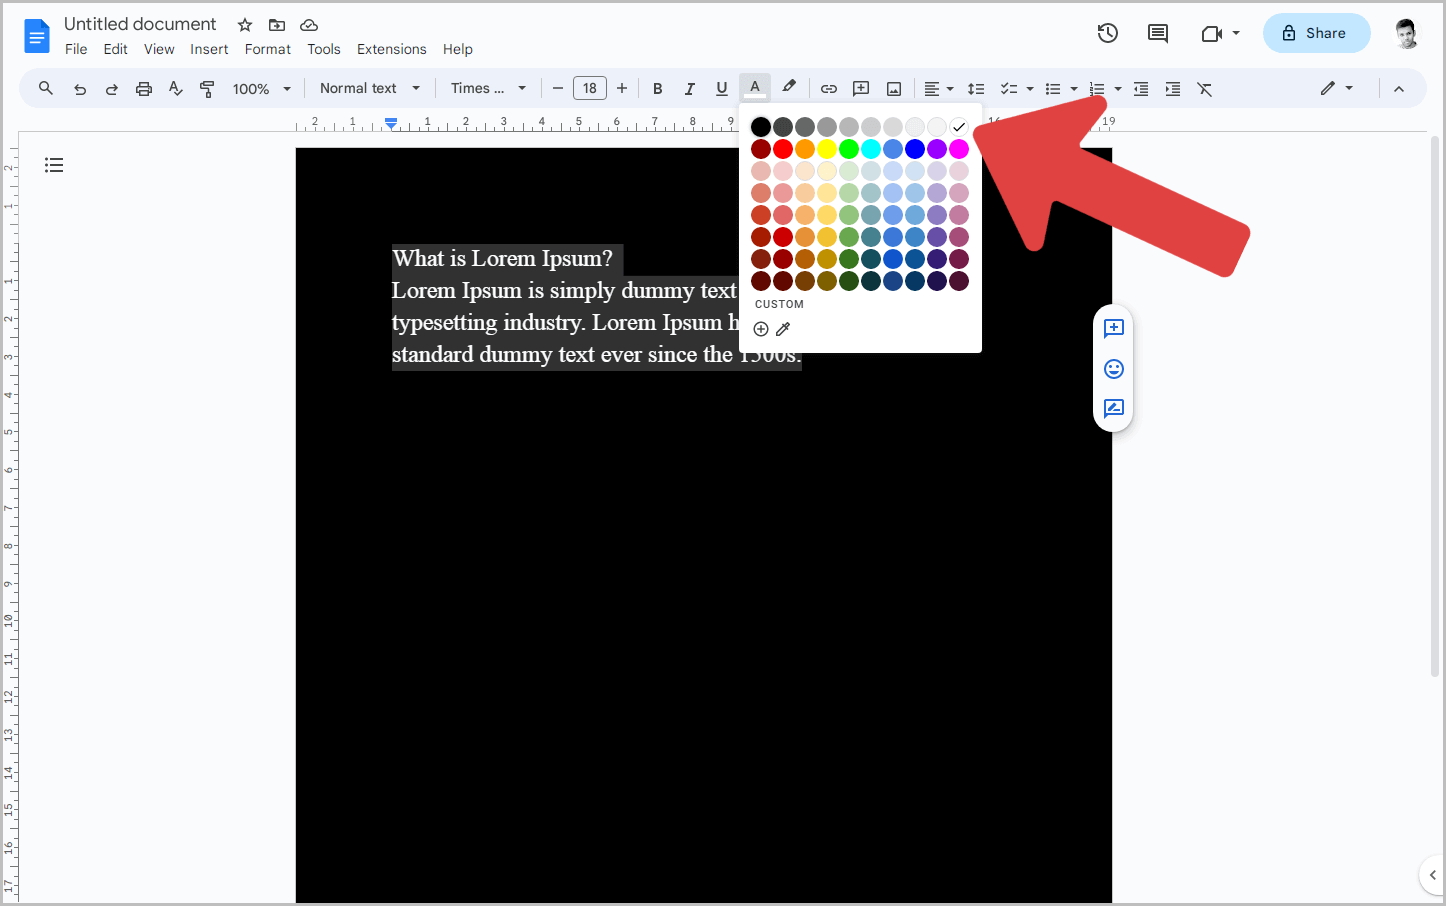Insert a link
The image size is (1446, 906).
click(x=829, y=88)
